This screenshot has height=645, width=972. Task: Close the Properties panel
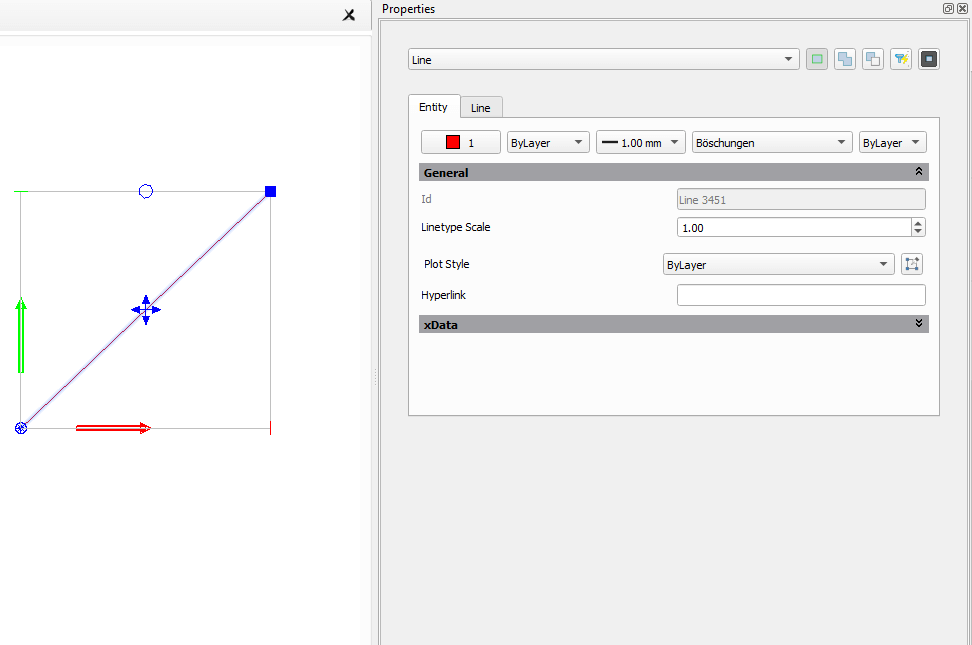click(962, 8)
